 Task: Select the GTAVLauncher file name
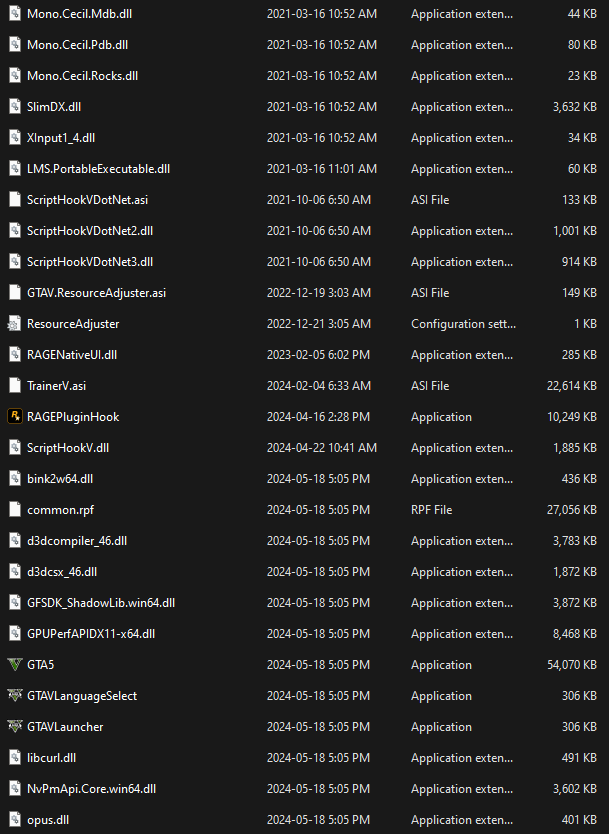point(65,727)
